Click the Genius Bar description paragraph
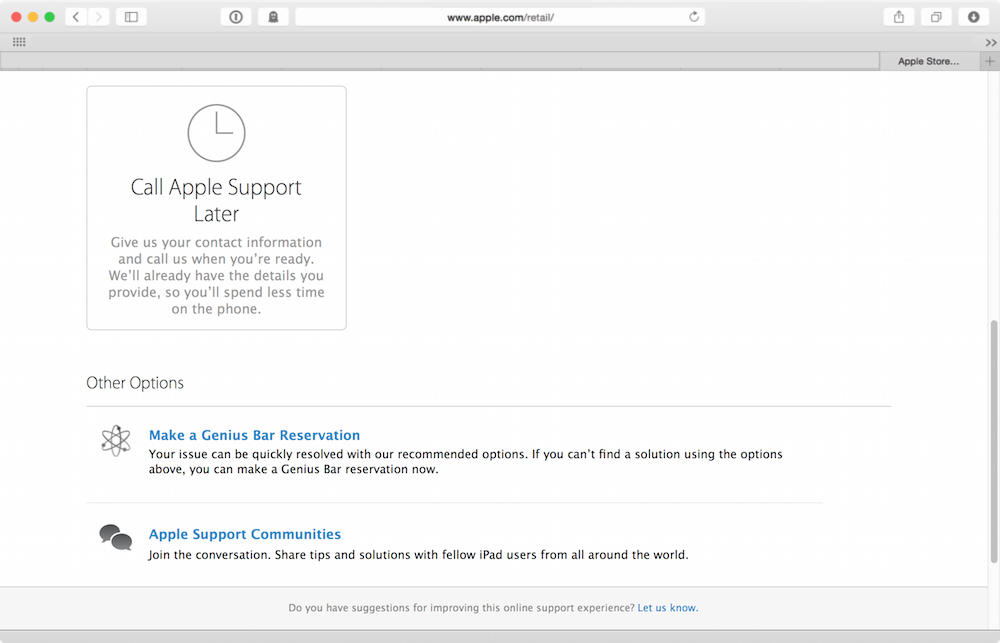The width and height of the screenshot is (1000, 643). tap(466, 462)
